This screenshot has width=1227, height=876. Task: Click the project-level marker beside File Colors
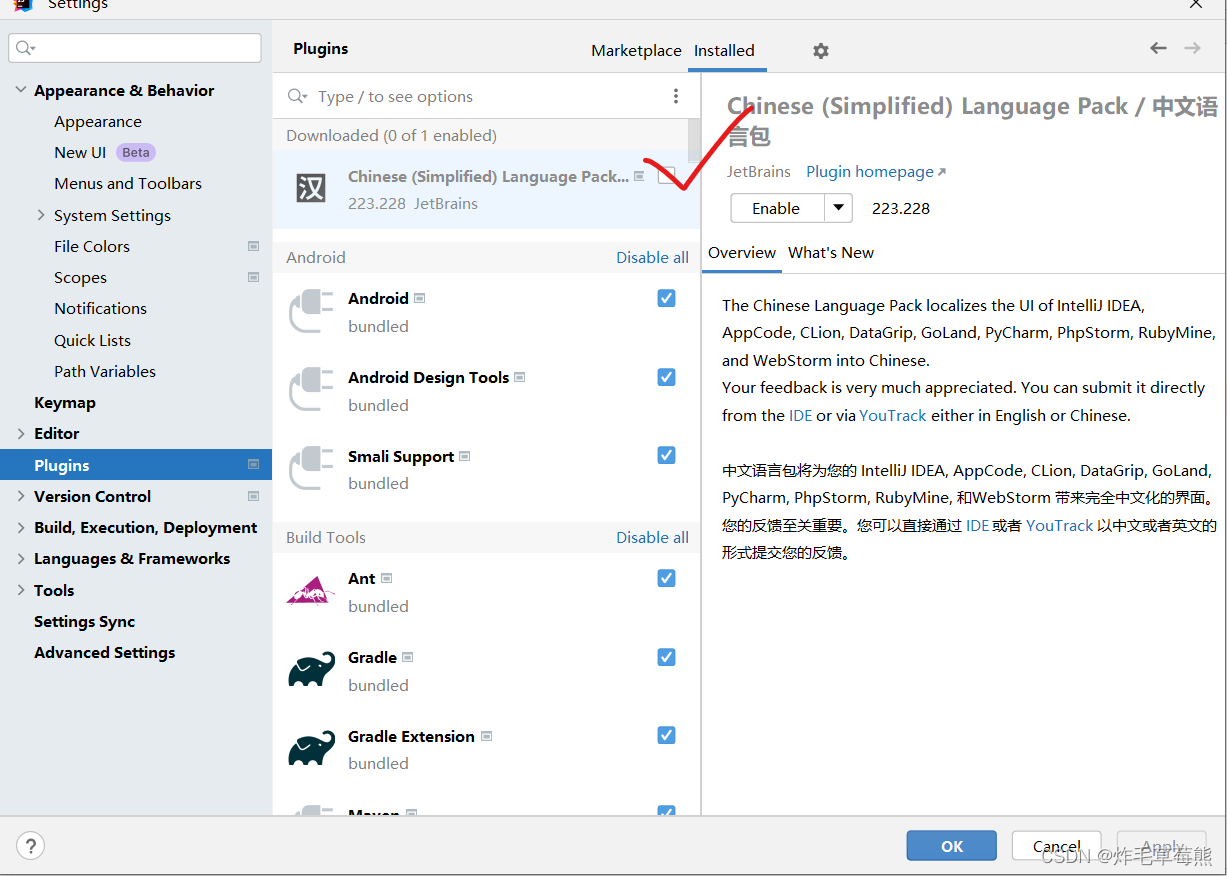(x=254, y=246)
